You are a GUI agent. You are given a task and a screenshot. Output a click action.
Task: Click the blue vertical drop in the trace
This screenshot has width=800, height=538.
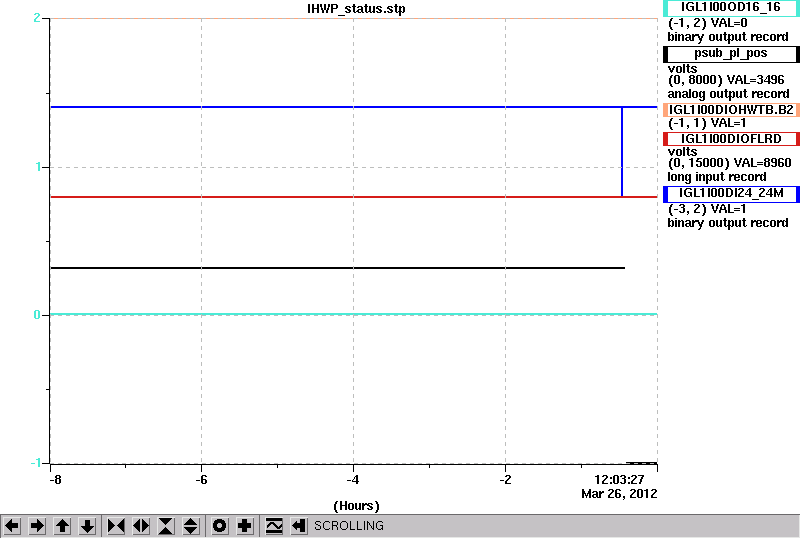click(x=621, y=152)
